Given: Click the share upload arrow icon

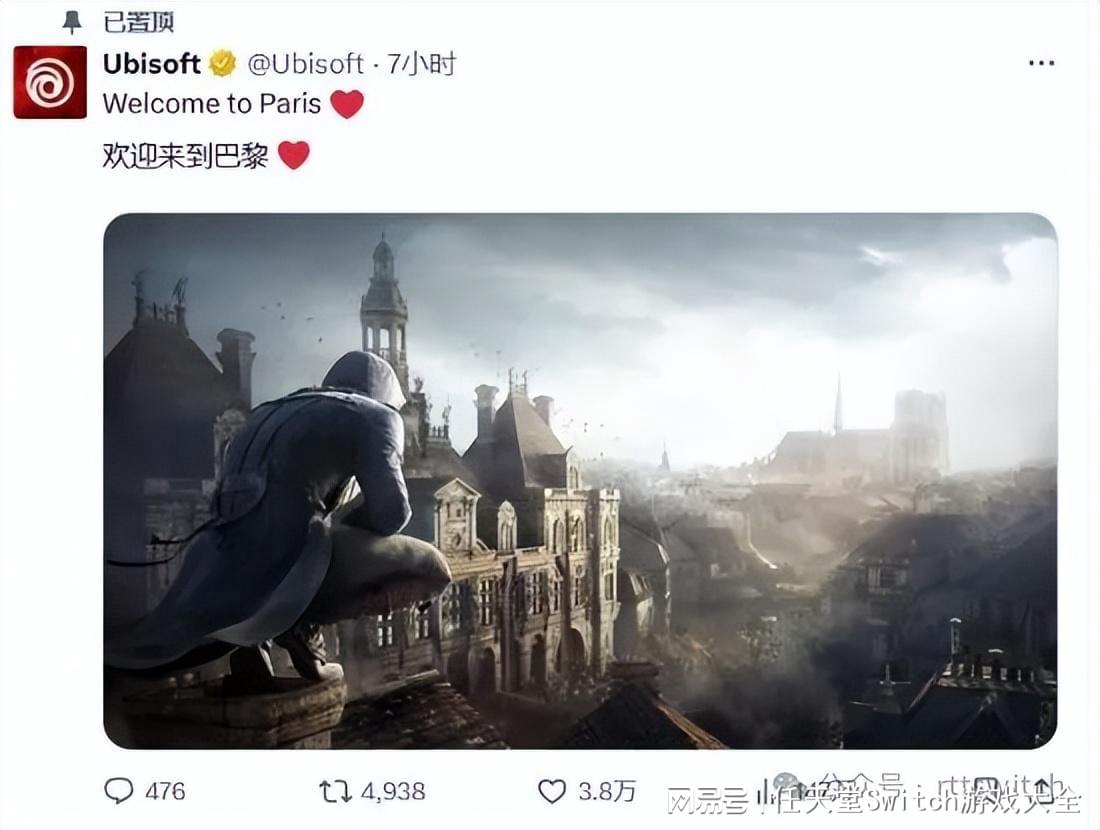Looking at the screenshot, I should click(1043, 789).
